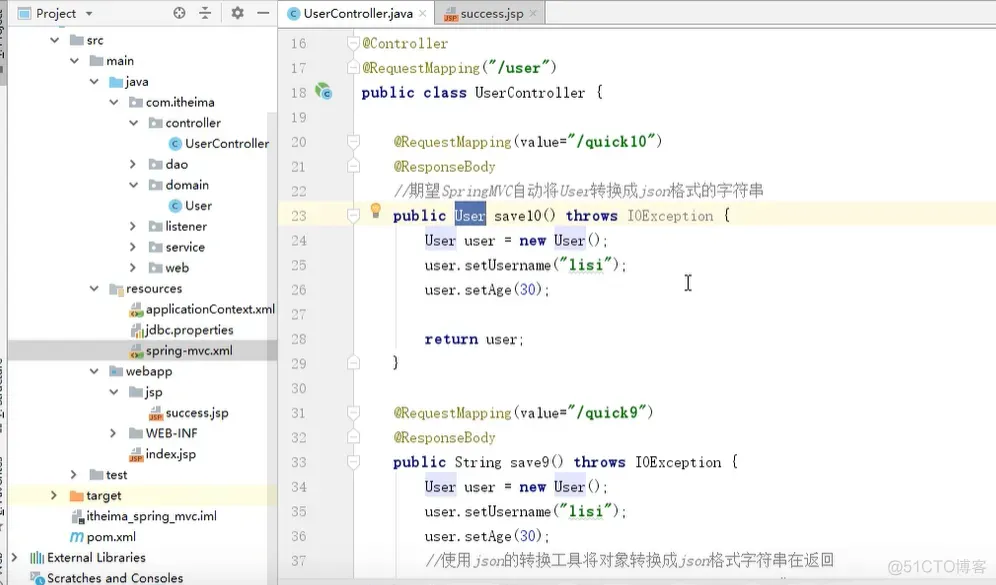Open applicationContext.xml file
The height and width of the screenshot is (585, 996).
coord(202,309)
